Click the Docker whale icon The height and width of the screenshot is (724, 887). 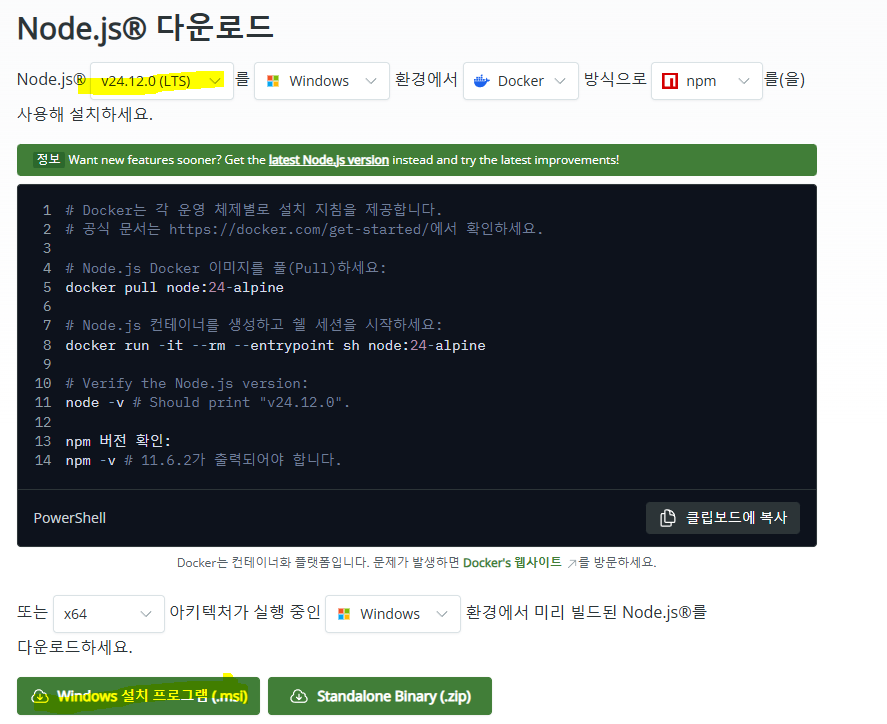[x=481, y=81]
